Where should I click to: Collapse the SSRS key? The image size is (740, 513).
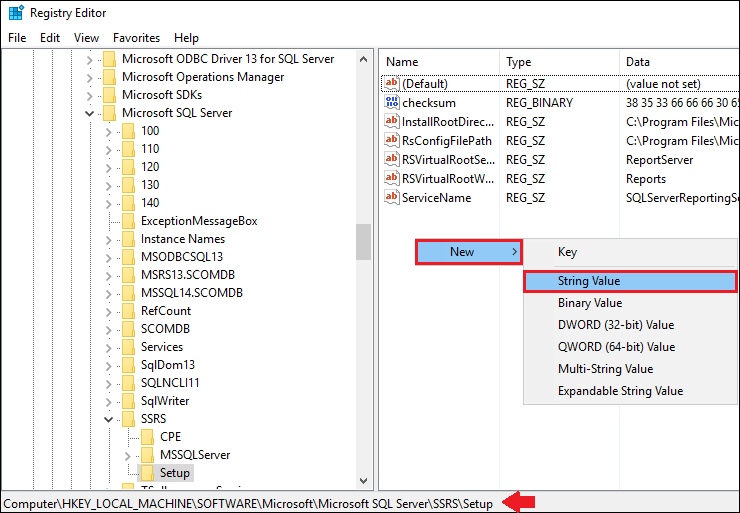(x=108, y=419)
